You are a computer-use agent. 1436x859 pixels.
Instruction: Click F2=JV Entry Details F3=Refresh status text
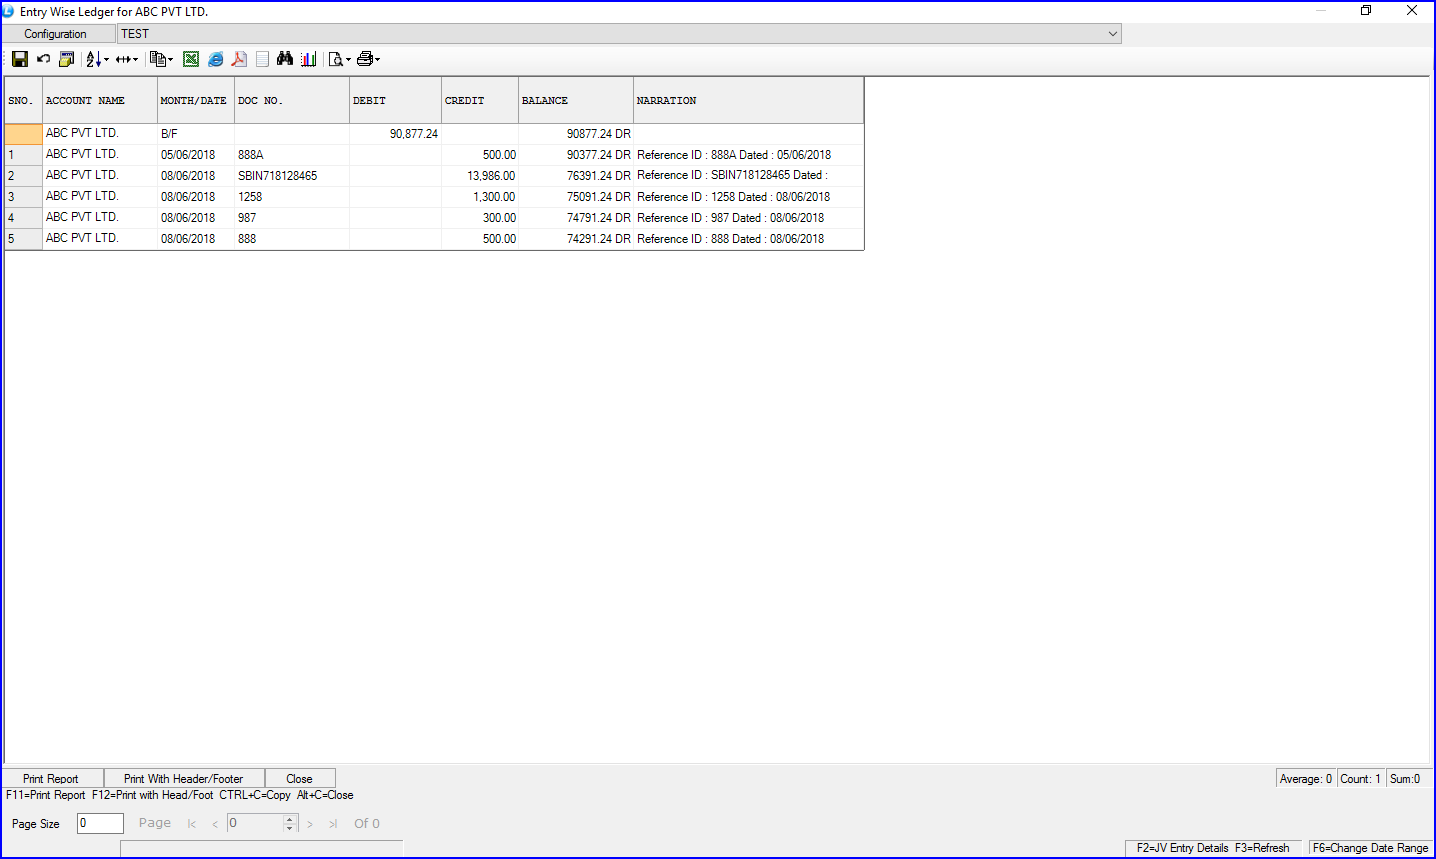[1213, 848]
